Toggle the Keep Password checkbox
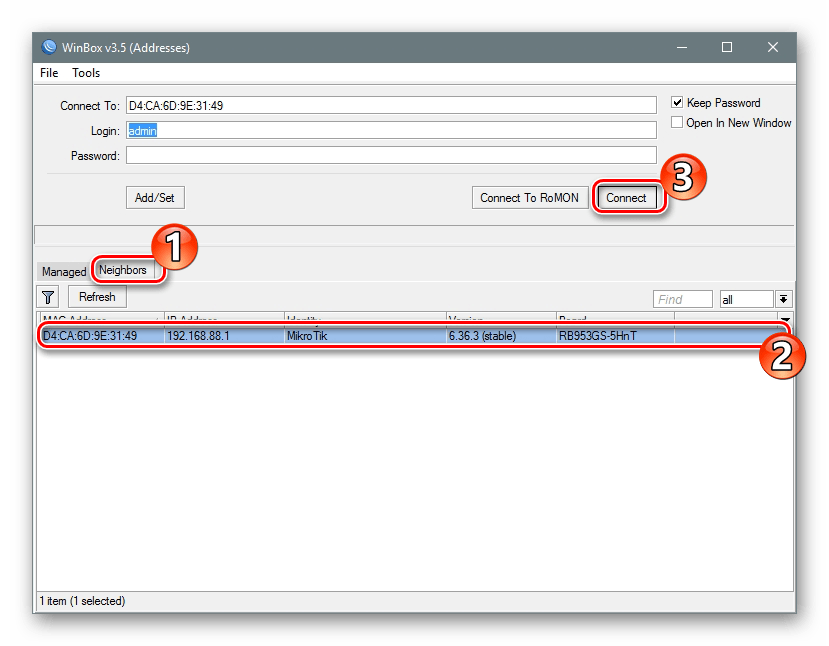Viewport: 829px width, 646px height. click(677, 103)
